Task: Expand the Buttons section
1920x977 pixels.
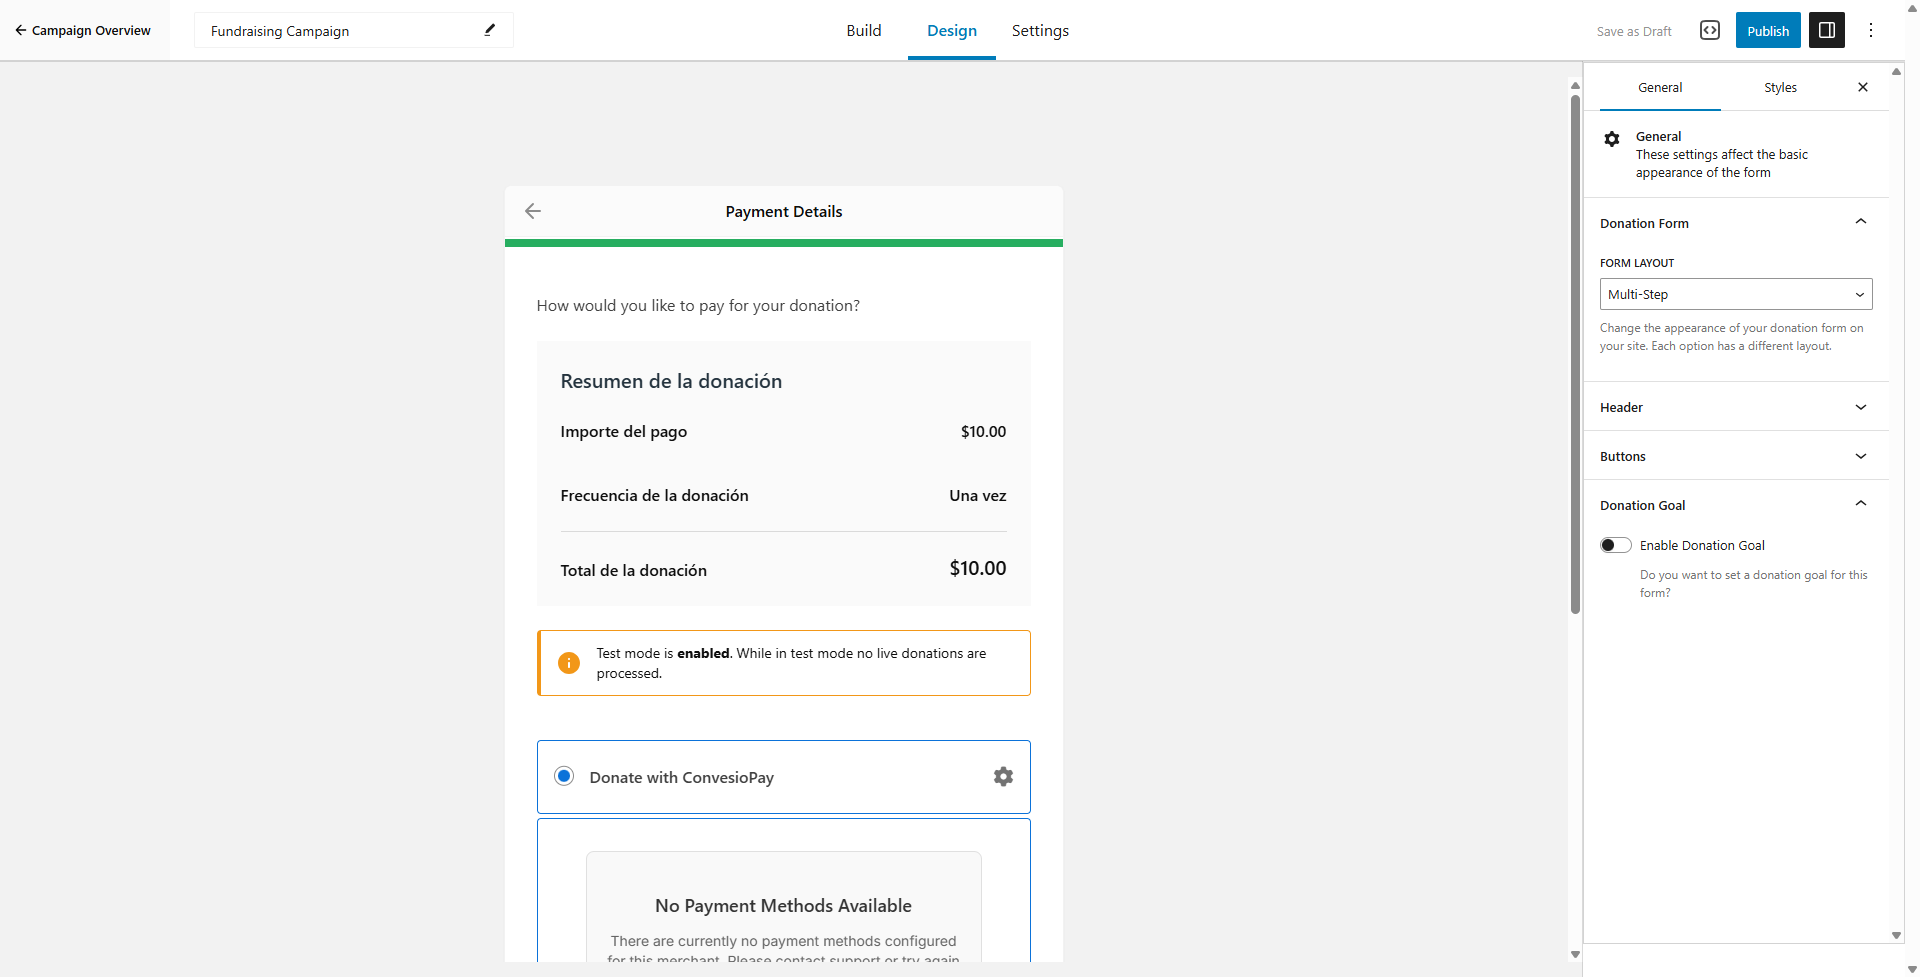Action: pos(1735,456)
